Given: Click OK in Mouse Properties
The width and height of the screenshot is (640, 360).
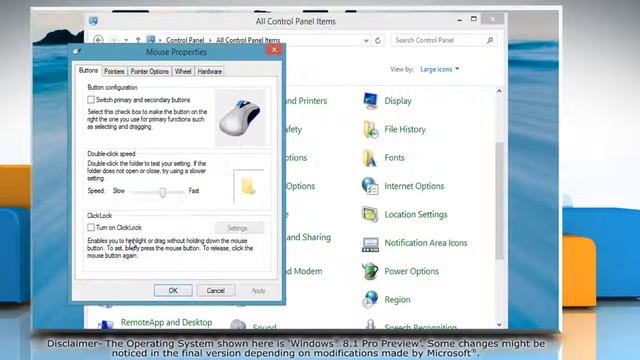Looking at the screenshot, I should (x=173, y=291).
